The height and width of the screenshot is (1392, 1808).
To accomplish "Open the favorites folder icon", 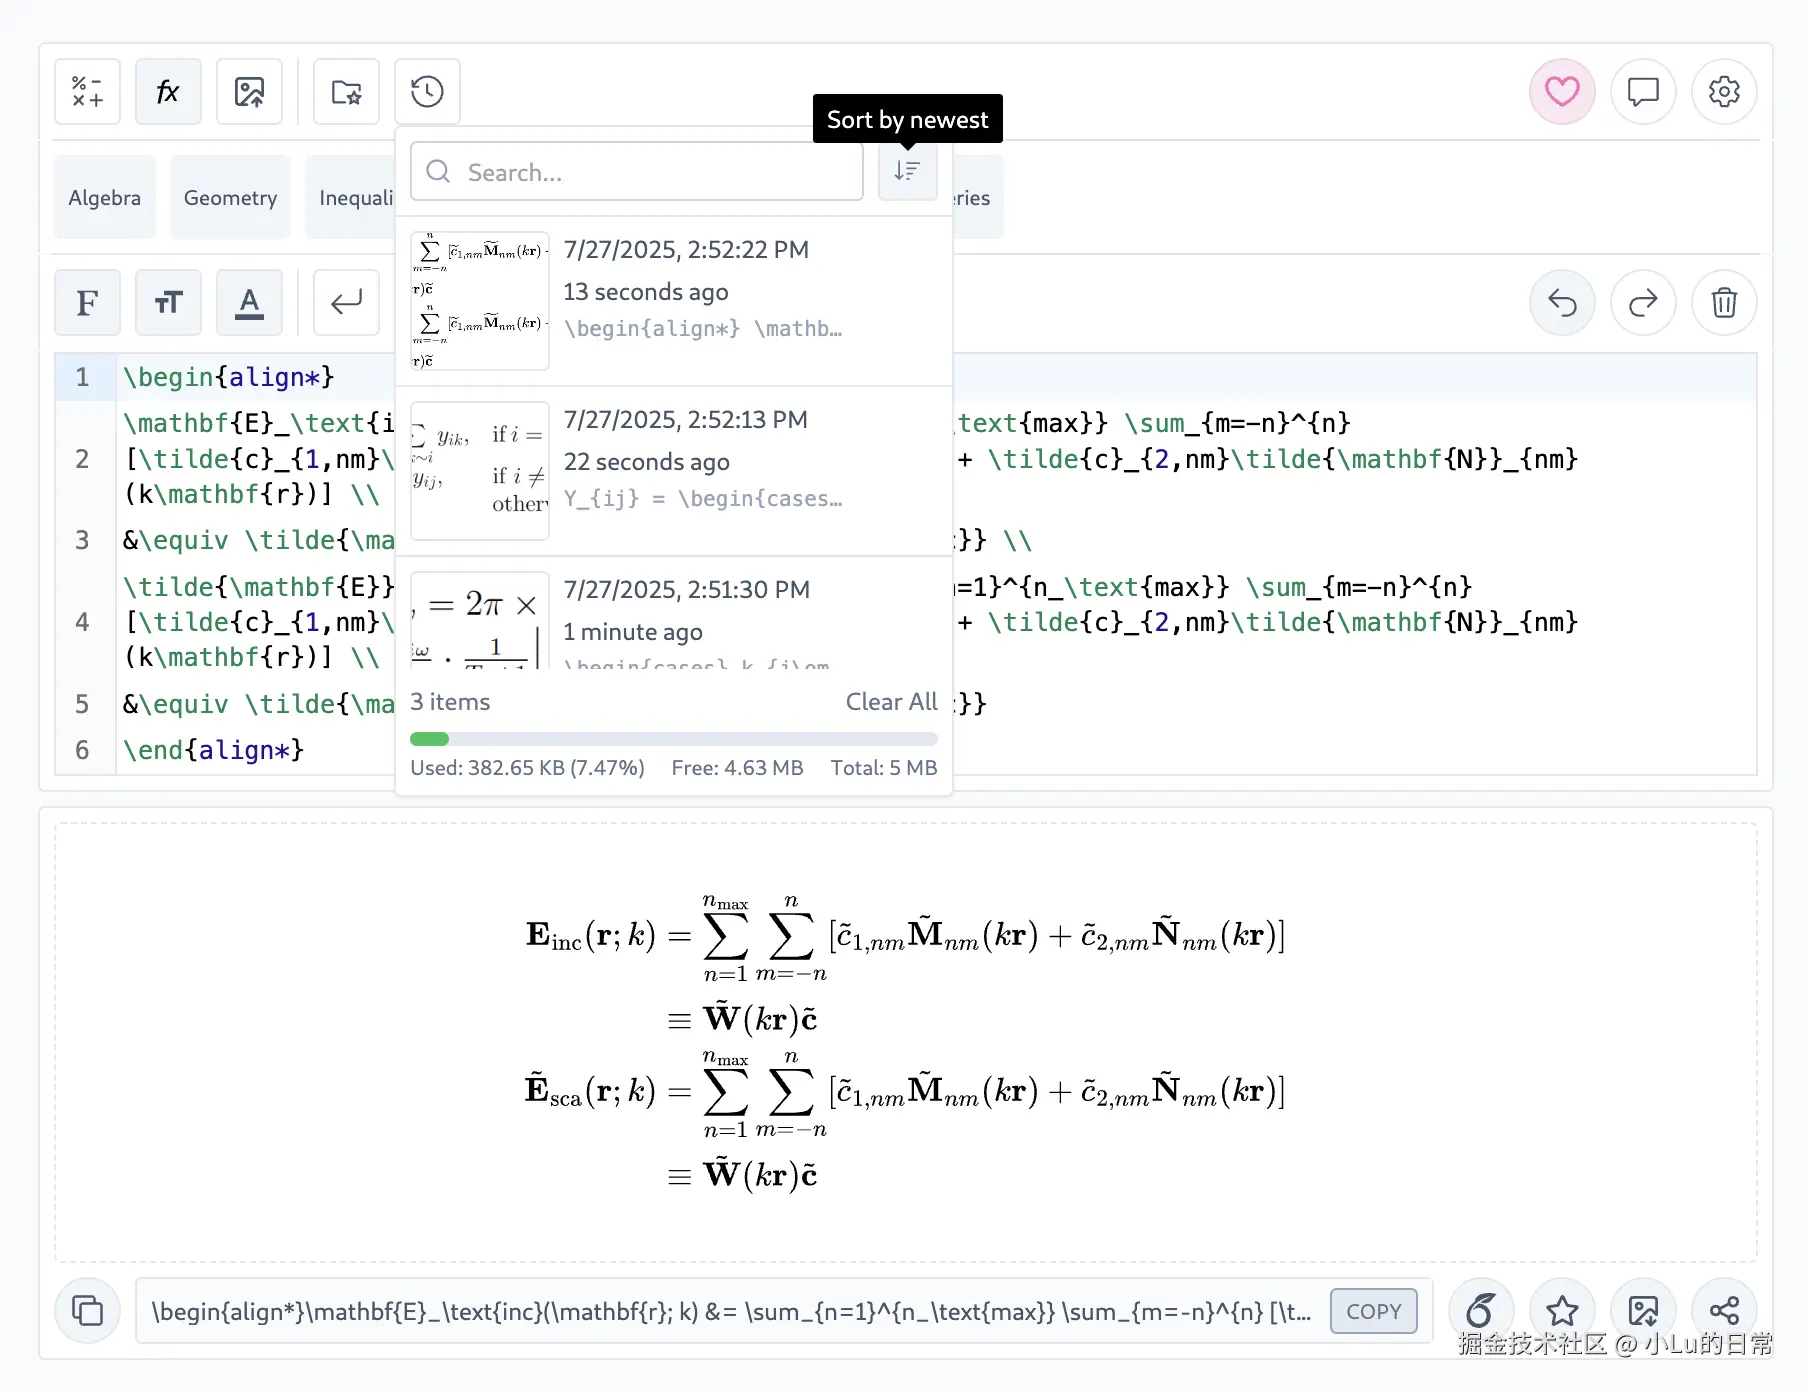I will coord(346,92).
